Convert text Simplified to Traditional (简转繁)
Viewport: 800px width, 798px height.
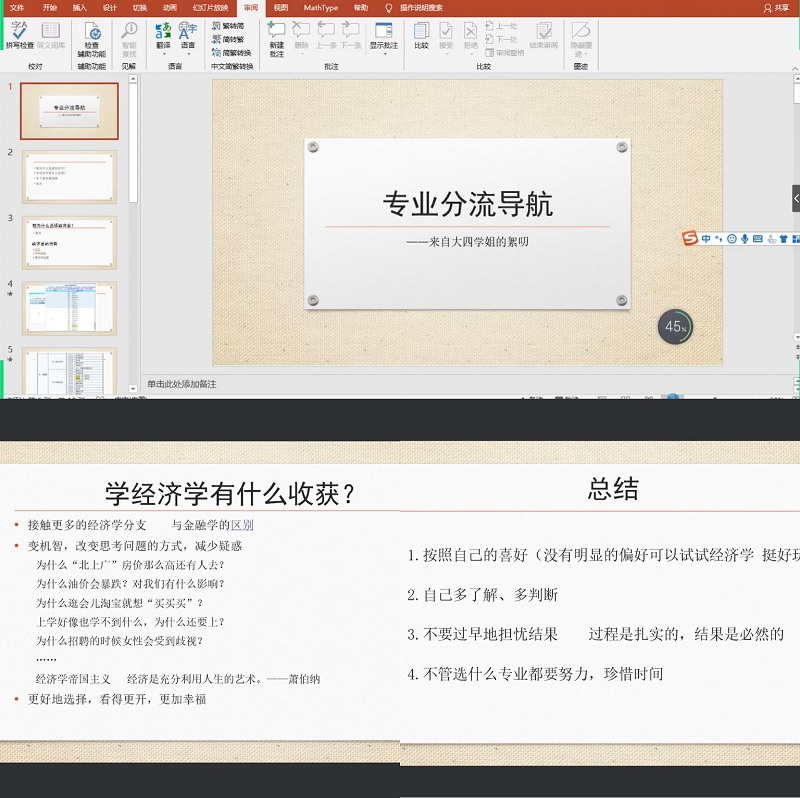(228, 39)
